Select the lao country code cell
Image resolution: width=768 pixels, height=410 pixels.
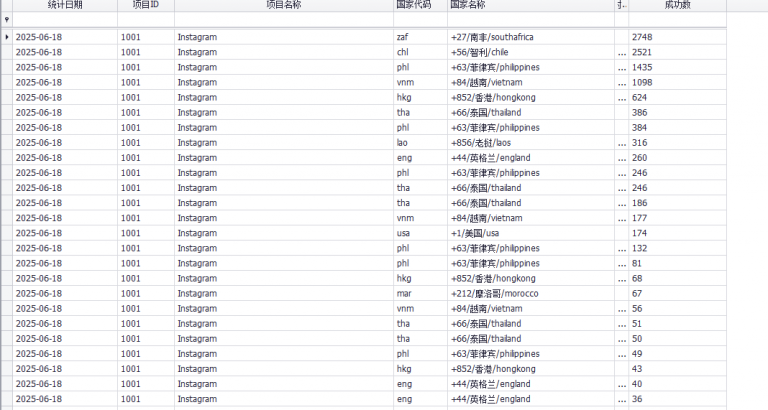(x=421, y=143)
